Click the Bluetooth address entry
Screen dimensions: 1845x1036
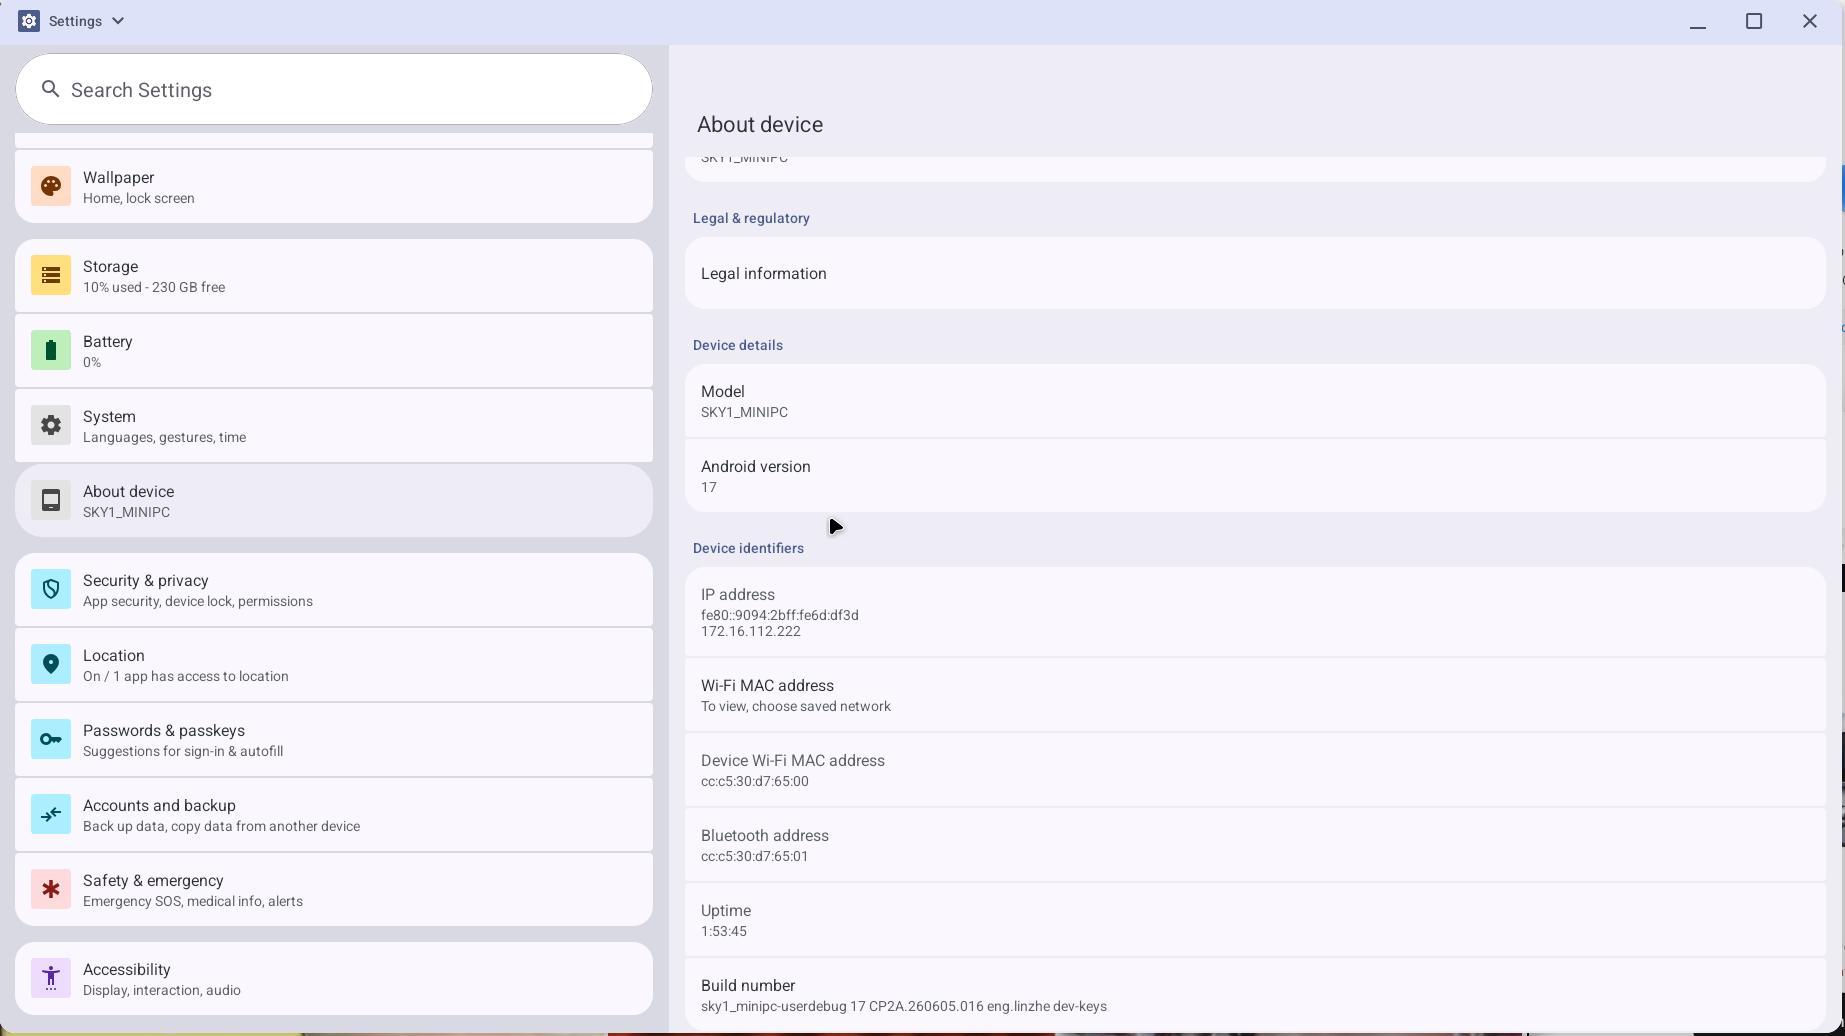(x=1255, y=845)
